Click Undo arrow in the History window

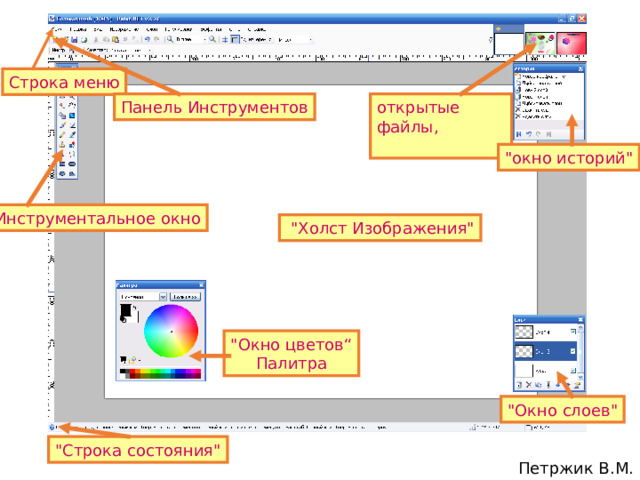529,134
